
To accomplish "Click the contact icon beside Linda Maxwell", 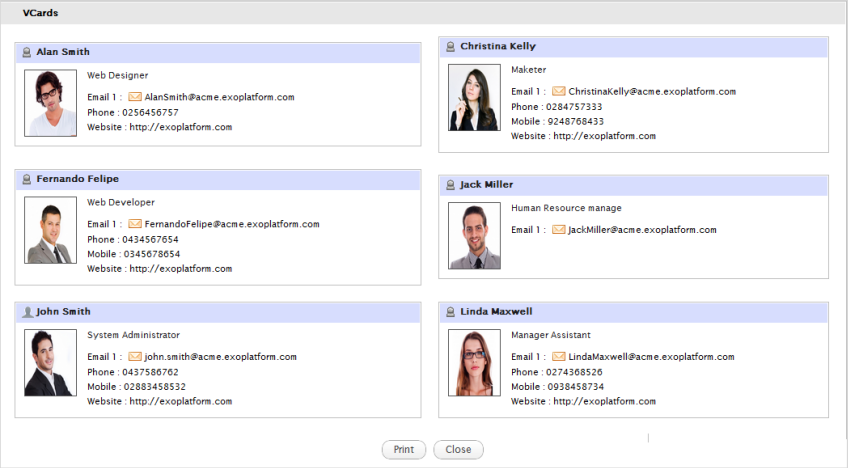I will point(451,312).
